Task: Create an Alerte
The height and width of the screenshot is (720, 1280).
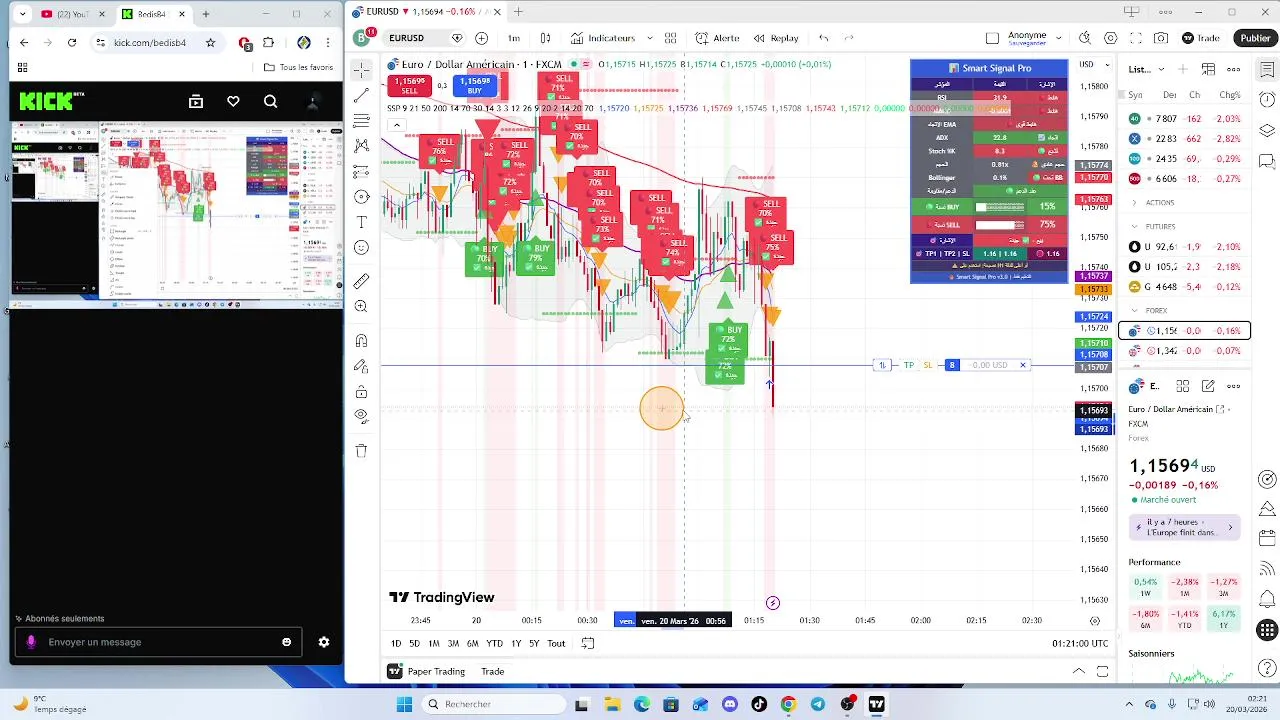Action: click(717, 38)
